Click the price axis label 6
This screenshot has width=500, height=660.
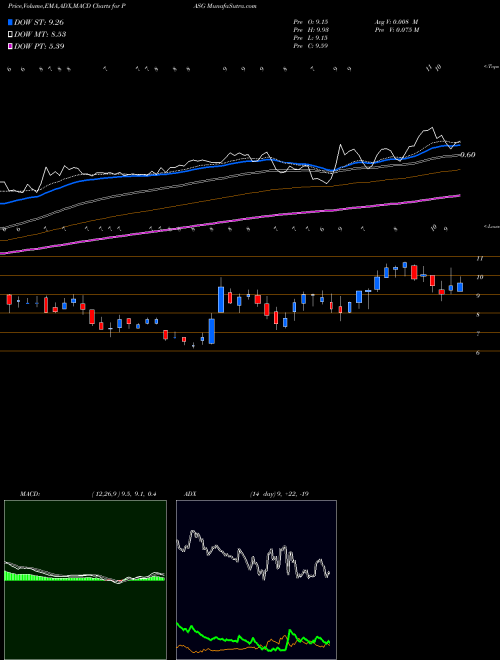(478, 353)
